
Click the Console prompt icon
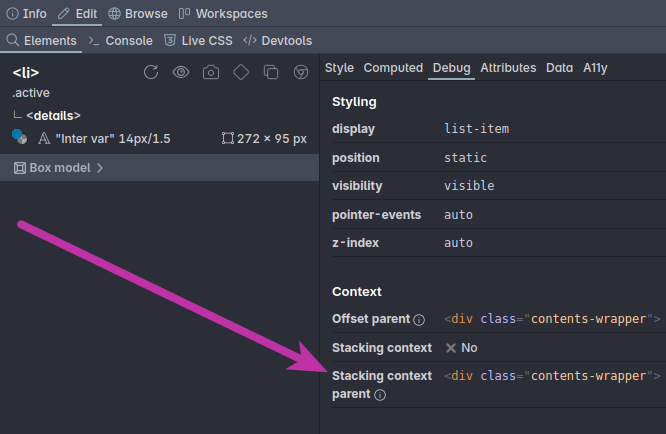[93, 40]
